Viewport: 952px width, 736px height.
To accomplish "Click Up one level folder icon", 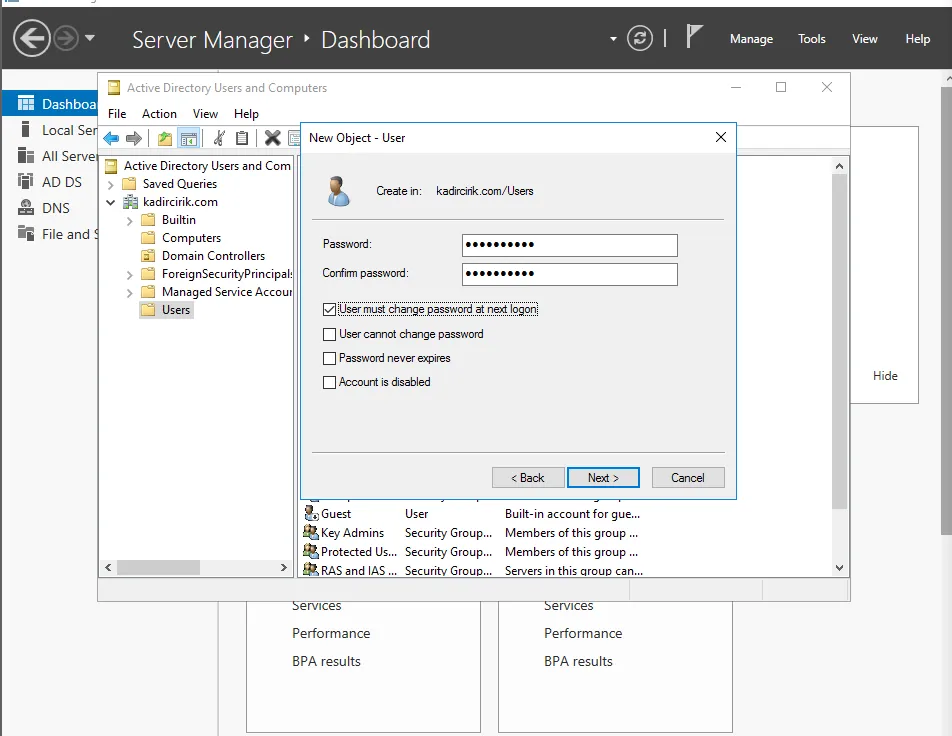I will coord(165,138).
